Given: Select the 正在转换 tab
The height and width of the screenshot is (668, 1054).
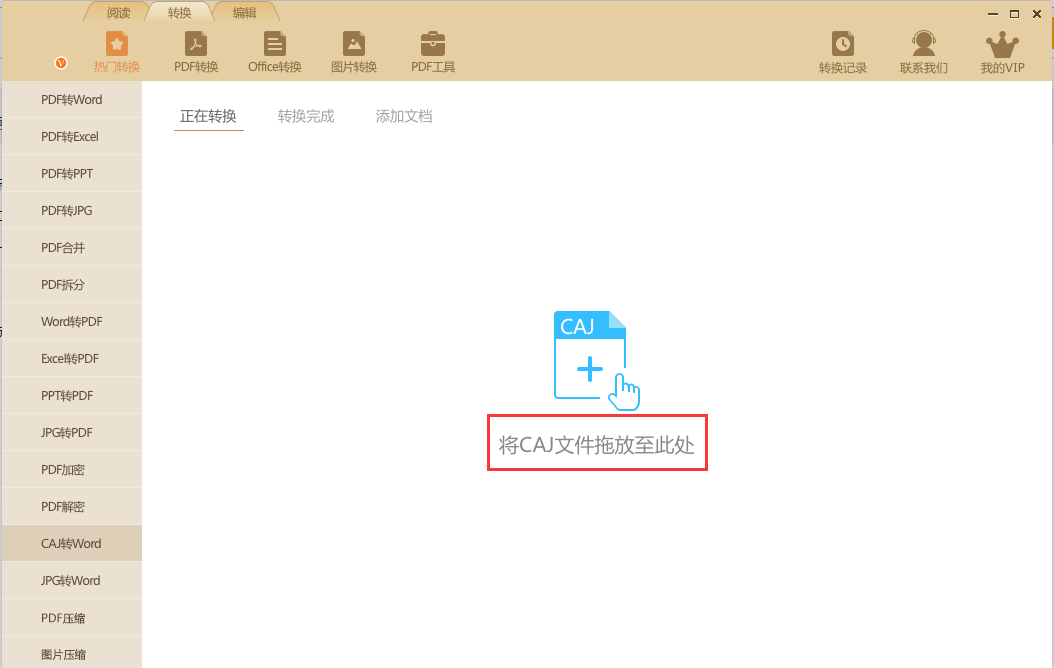Looking at the screenshot, I should point(208,116).
